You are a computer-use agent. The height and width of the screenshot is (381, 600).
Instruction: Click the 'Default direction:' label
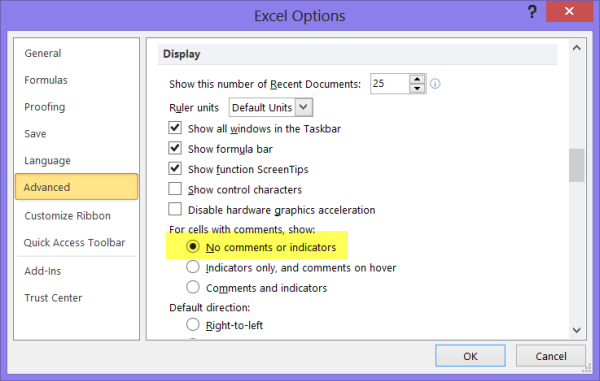point(210,308)
